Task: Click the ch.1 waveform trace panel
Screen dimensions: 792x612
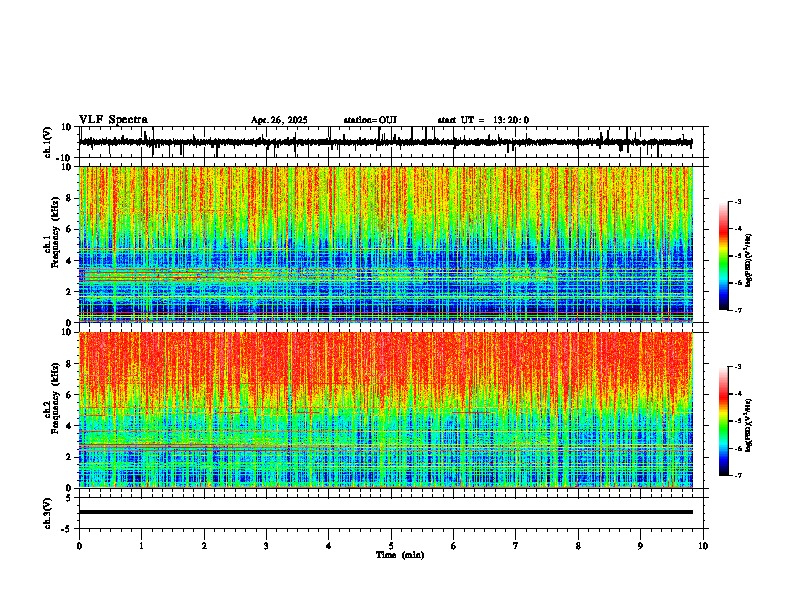Action: coord(393,142)
